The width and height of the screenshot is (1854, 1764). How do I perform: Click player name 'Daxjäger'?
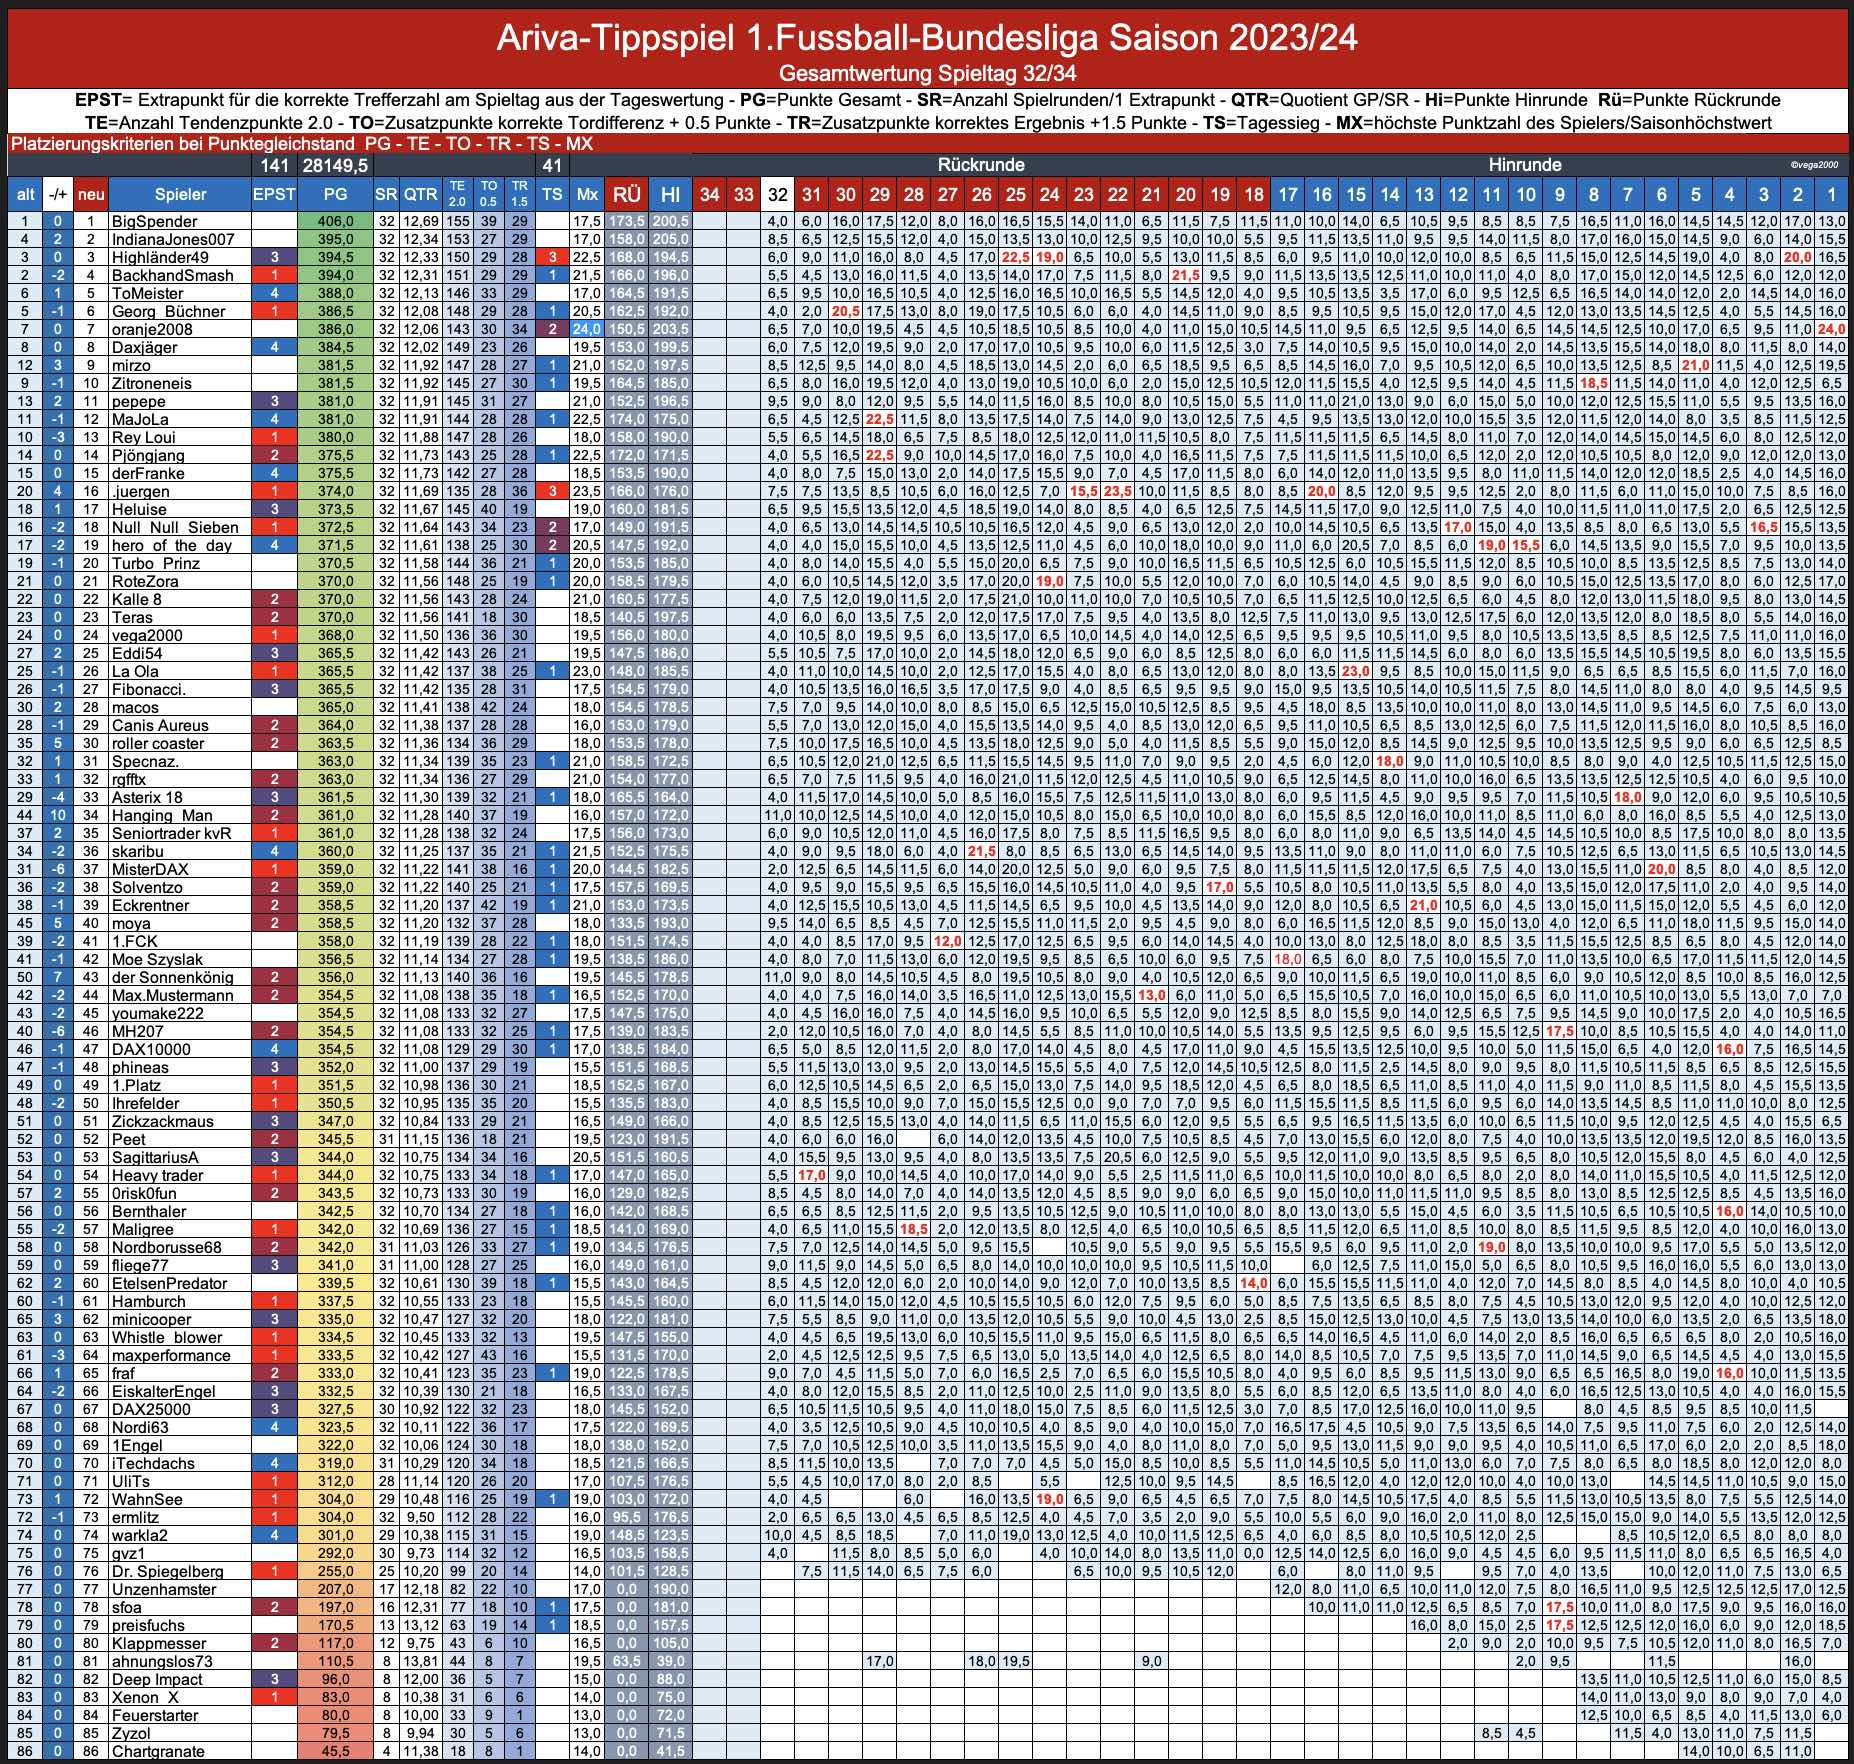(x=145, y=347)
